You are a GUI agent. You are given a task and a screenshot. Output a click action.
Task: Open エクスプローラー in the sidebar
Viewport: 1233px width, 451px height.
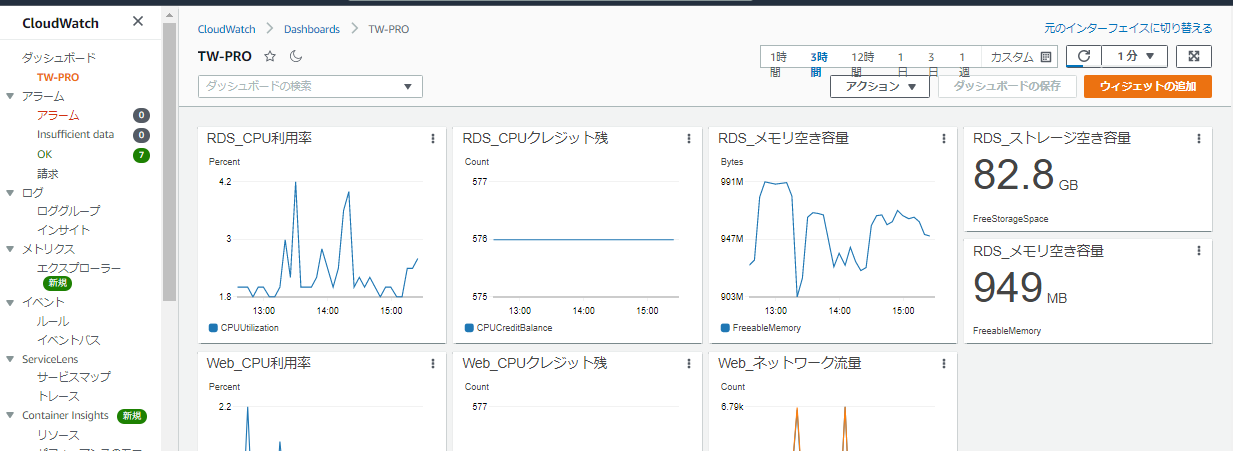point(79,268)
